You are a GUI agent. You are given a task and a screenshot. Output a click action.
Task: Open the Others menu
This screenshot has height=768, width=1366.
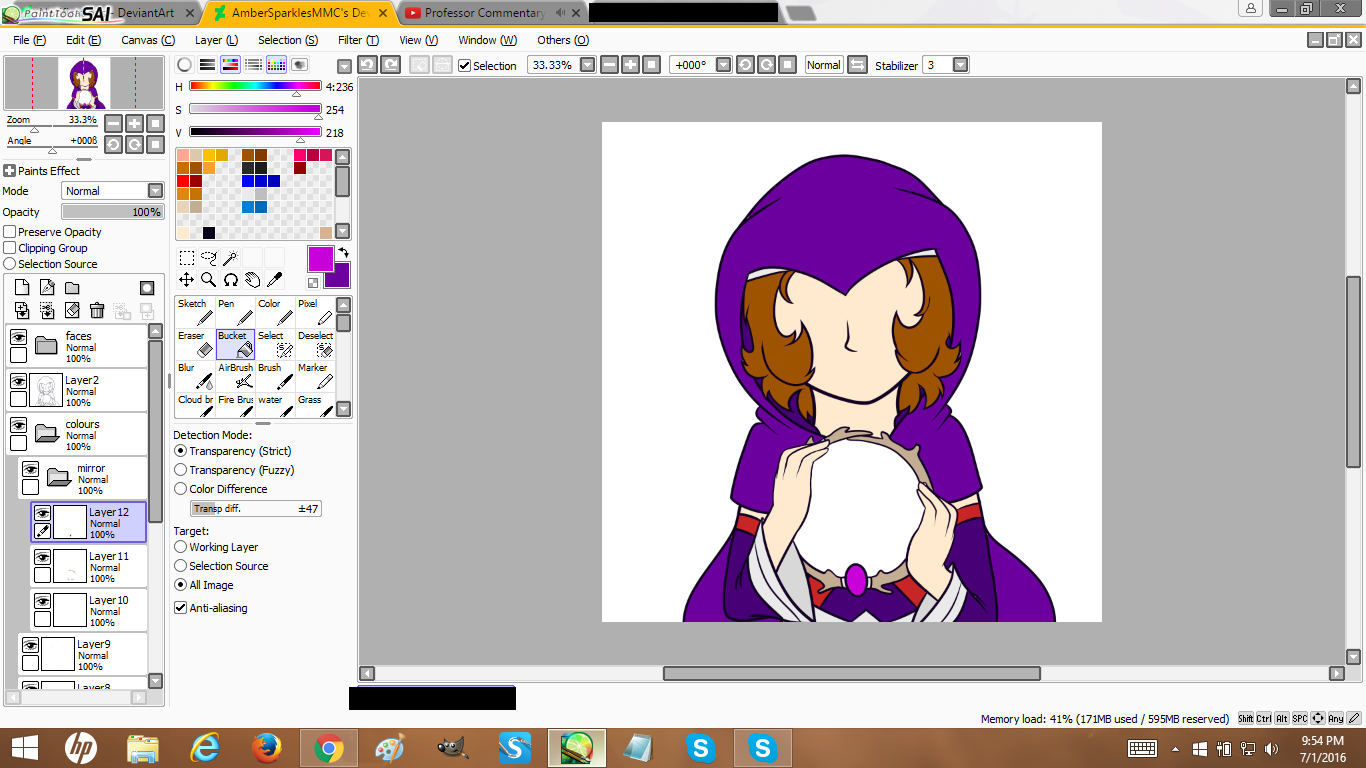[x=563, y=40]
